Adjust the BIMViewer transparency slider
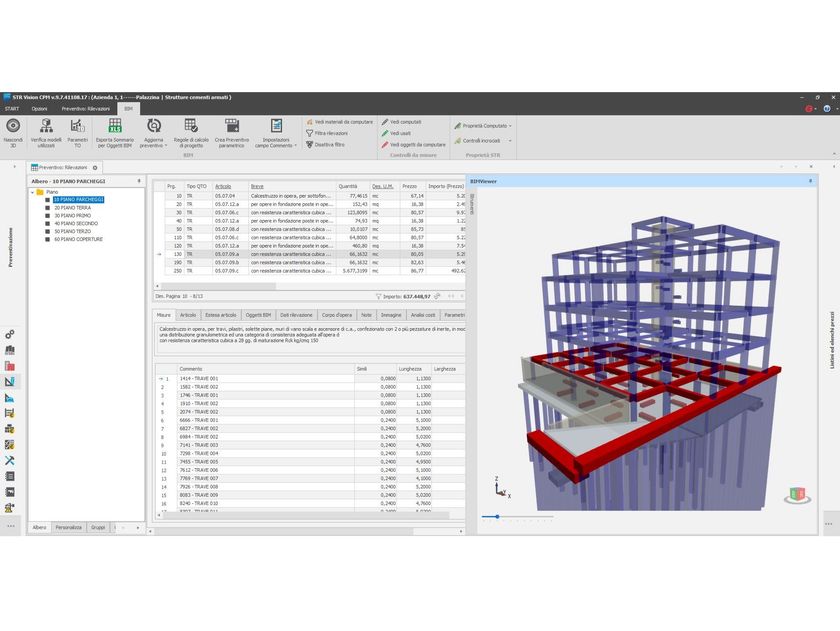840x631 pixels. (497, 517)
